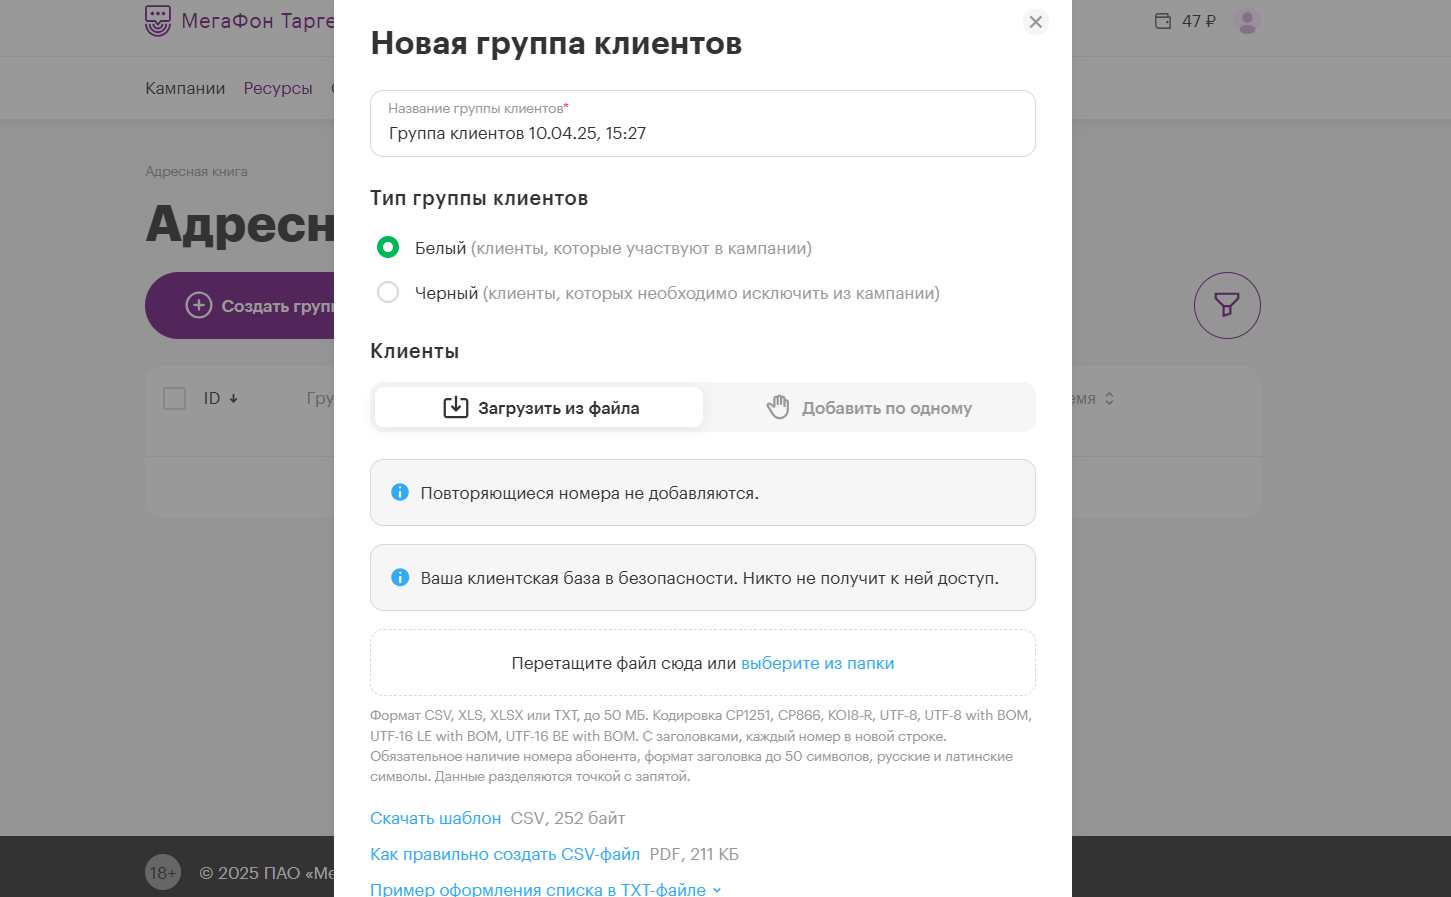Switch to Добавить по одному tab

click(x=868, y=407)
